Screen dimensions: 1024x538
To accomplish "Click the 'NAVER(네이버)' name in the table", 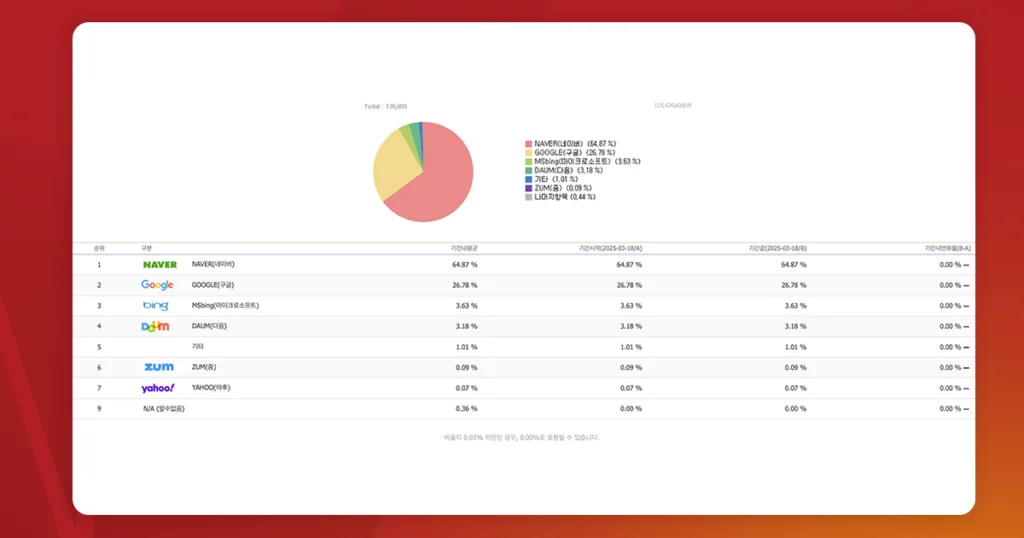I will [x=213, y=264].
